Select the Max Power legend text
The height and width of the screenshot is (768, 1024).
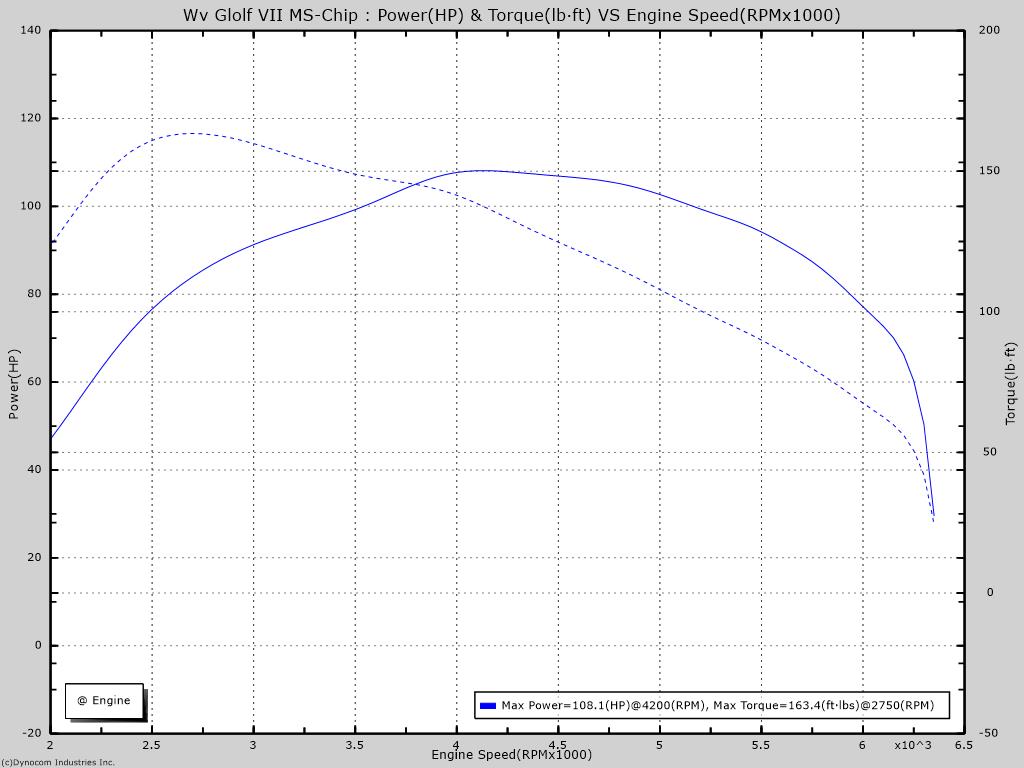[717, 705]
